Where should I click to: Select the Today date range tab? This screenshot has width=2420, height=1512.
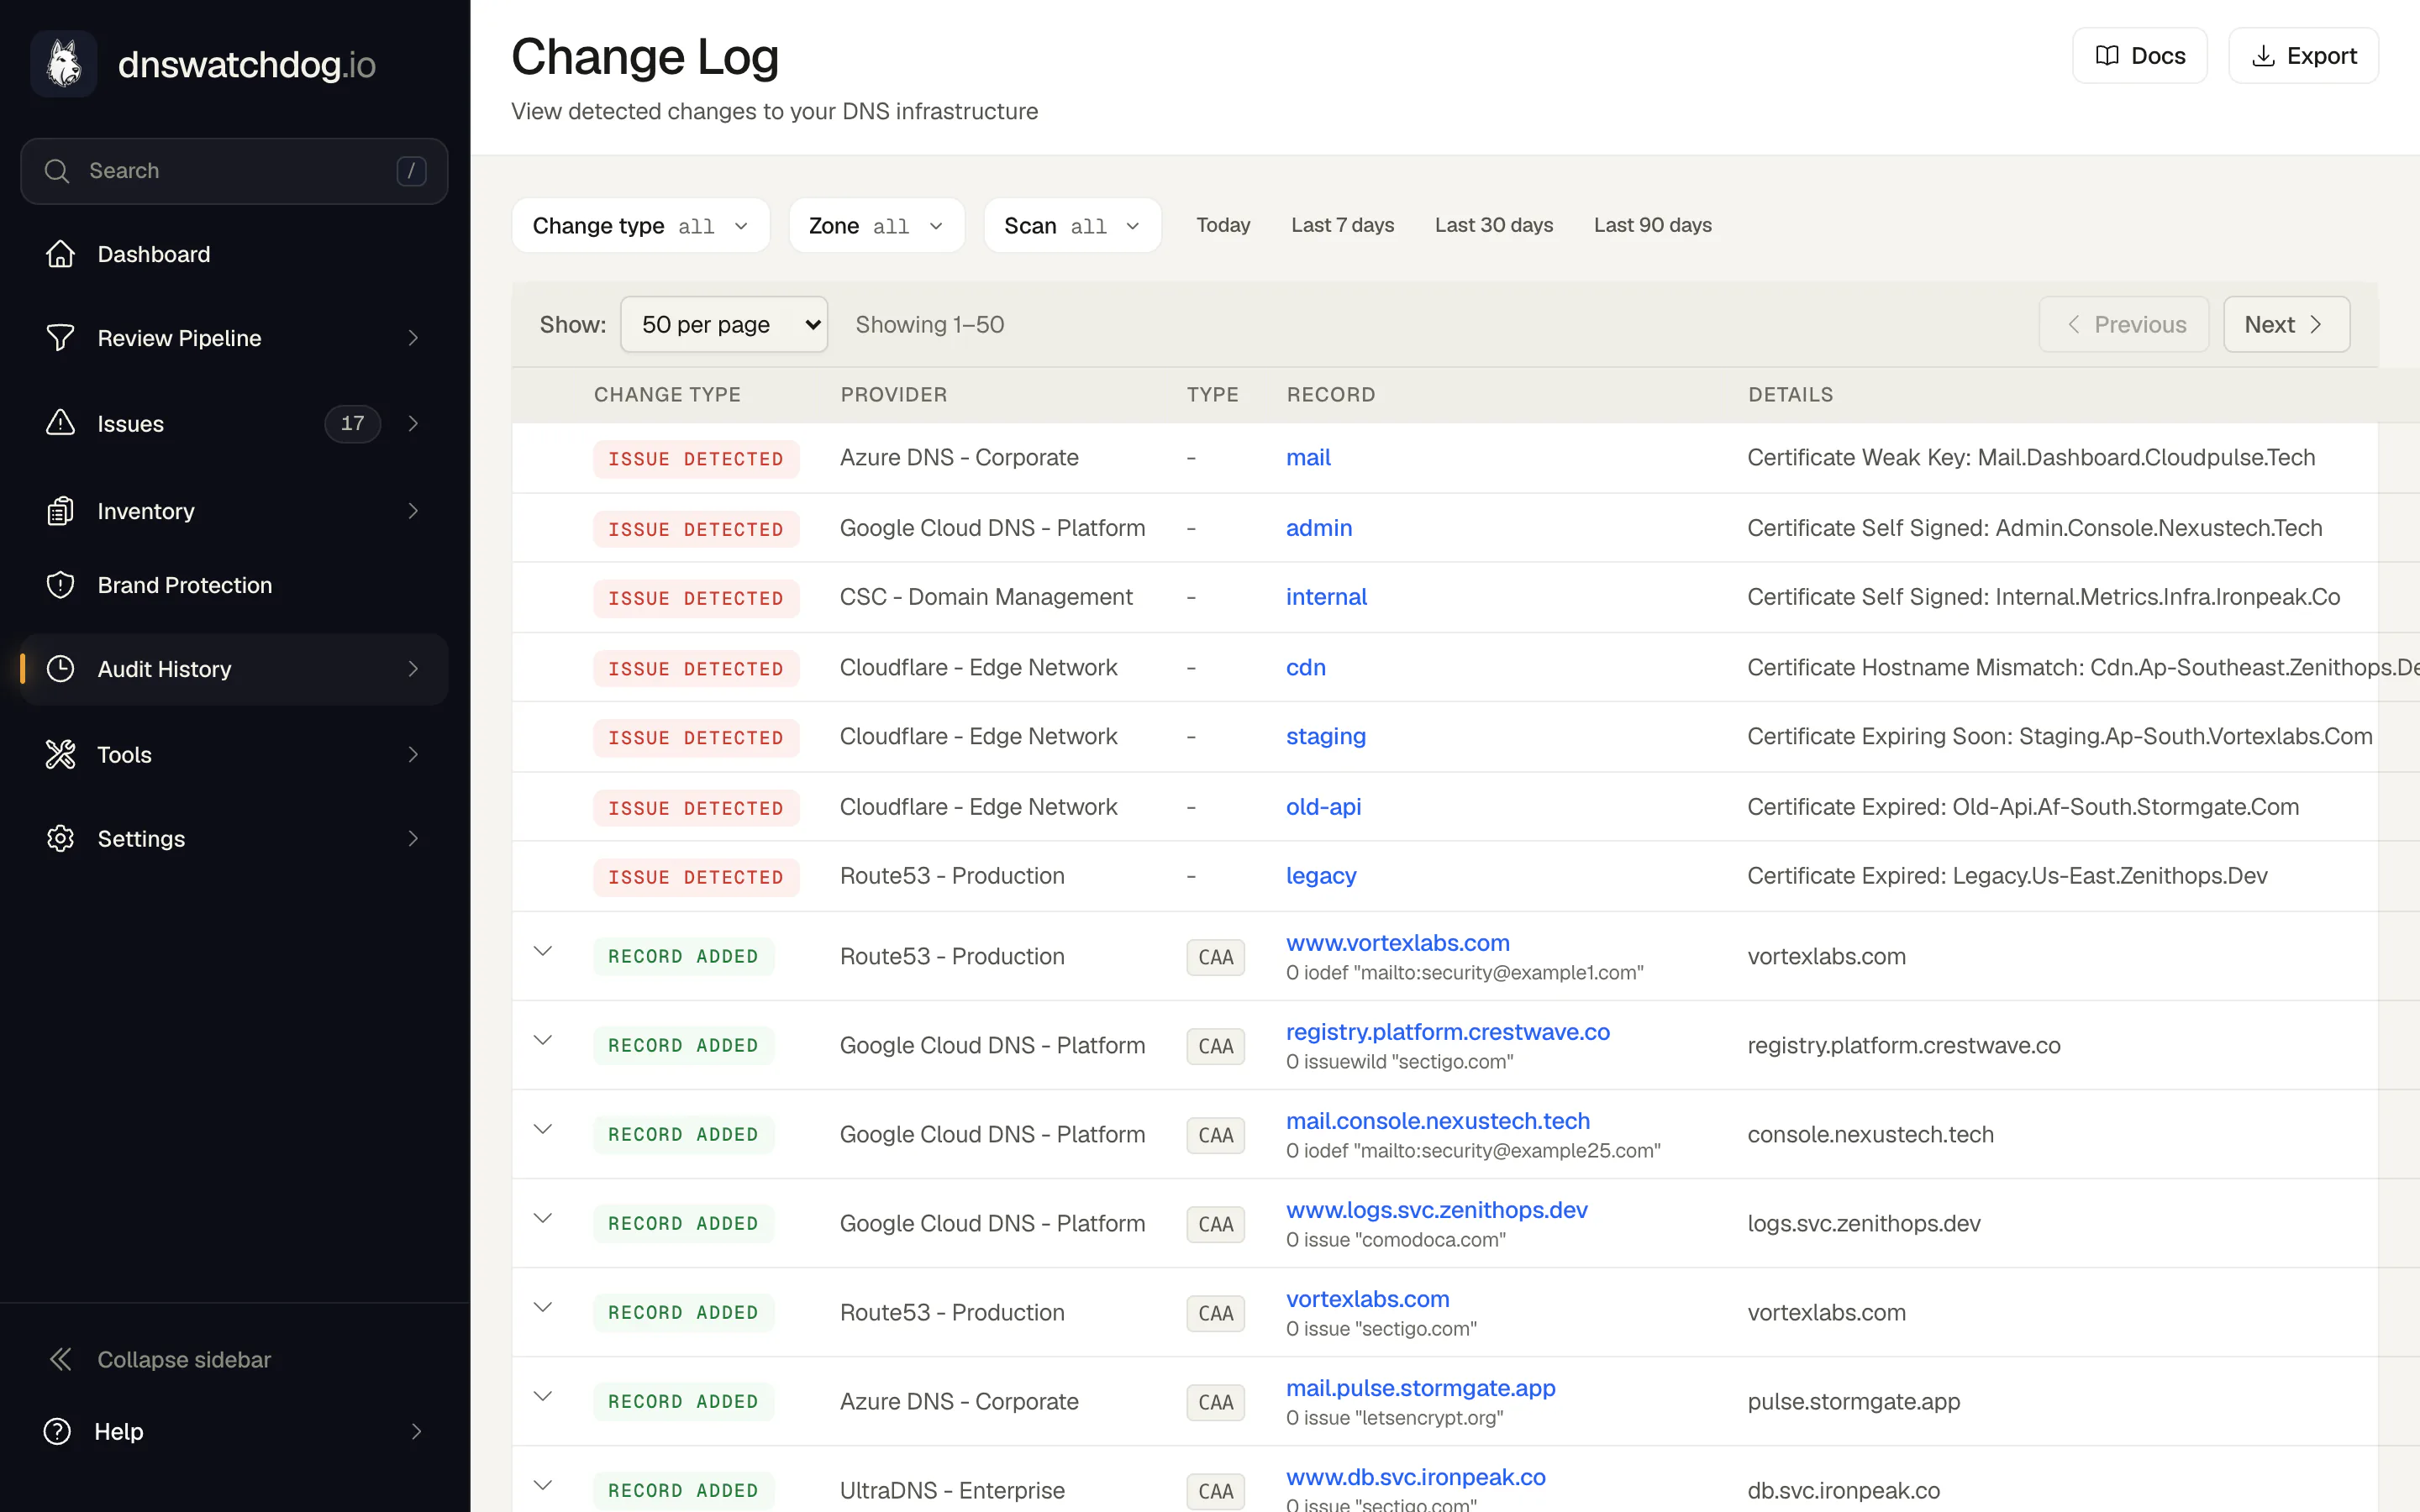click(x=1223, y=225)
